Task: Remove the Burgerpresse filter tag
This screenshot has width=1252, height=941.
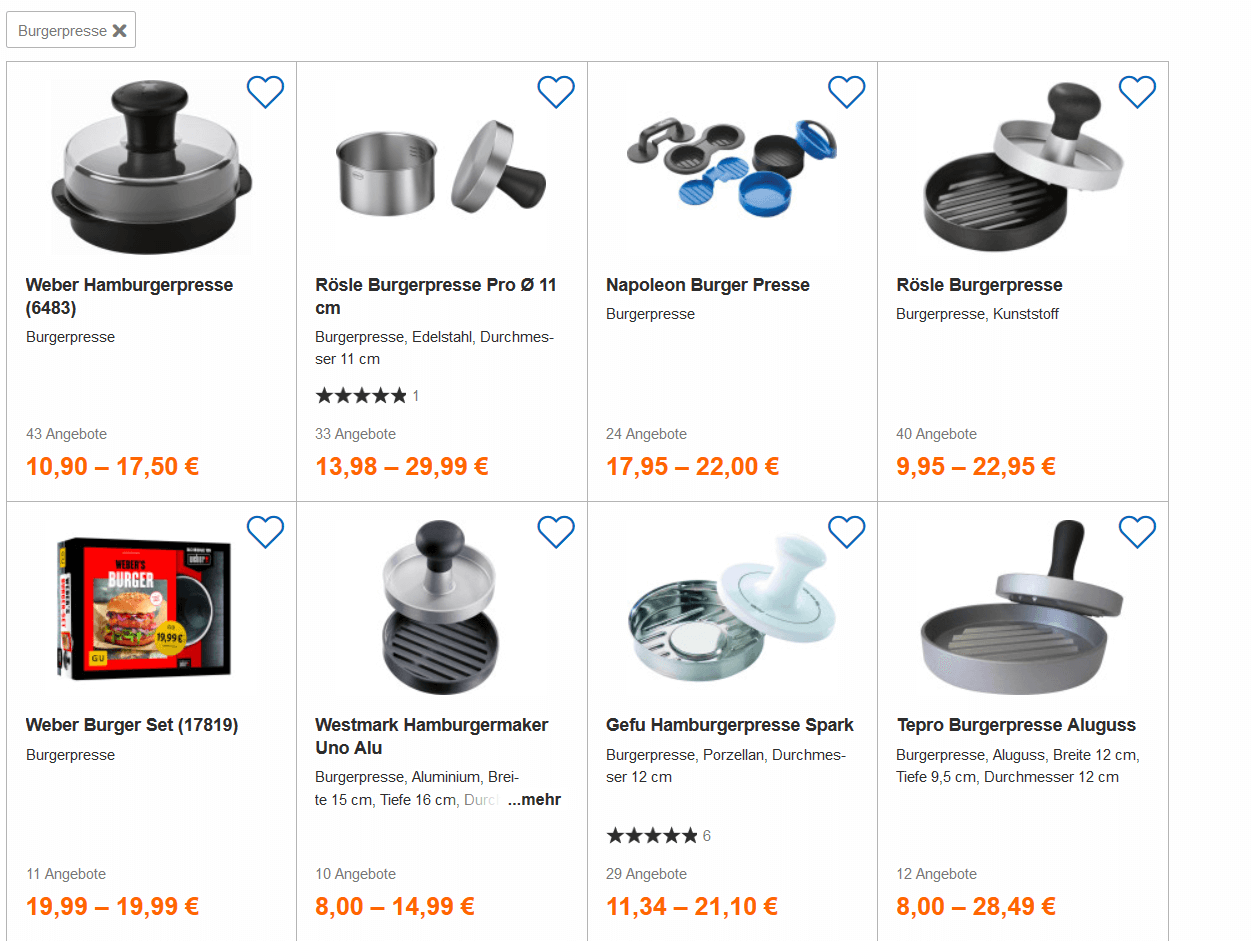Action: click(x=119, y=31)
